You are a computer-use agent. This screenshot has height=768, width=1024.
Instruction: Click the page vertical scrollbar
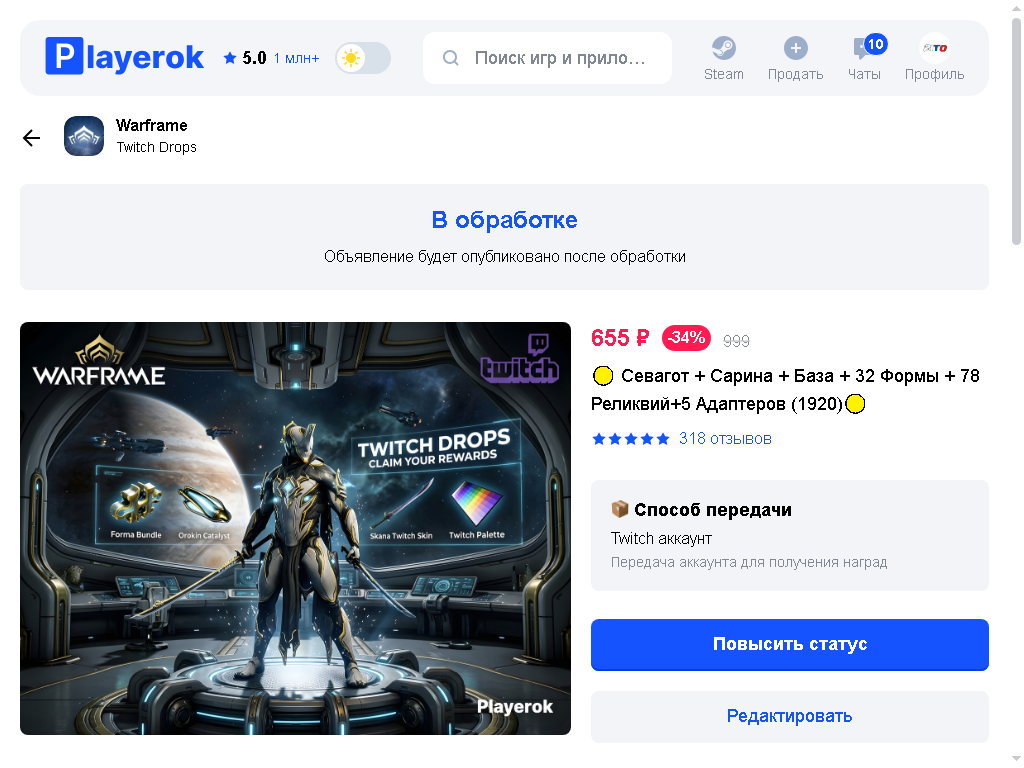tap(1016, 131)
